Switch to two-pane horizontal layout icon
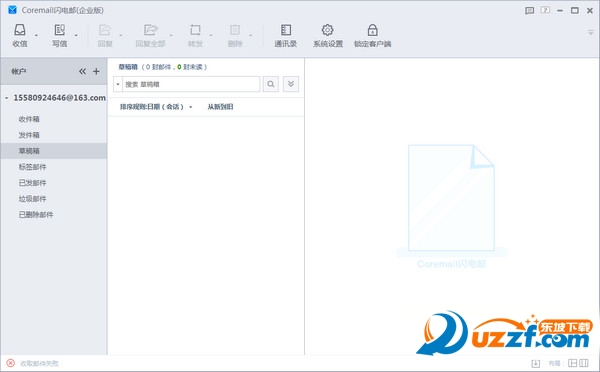This screenshot has height=372, width=600. (x=572, y=363)
